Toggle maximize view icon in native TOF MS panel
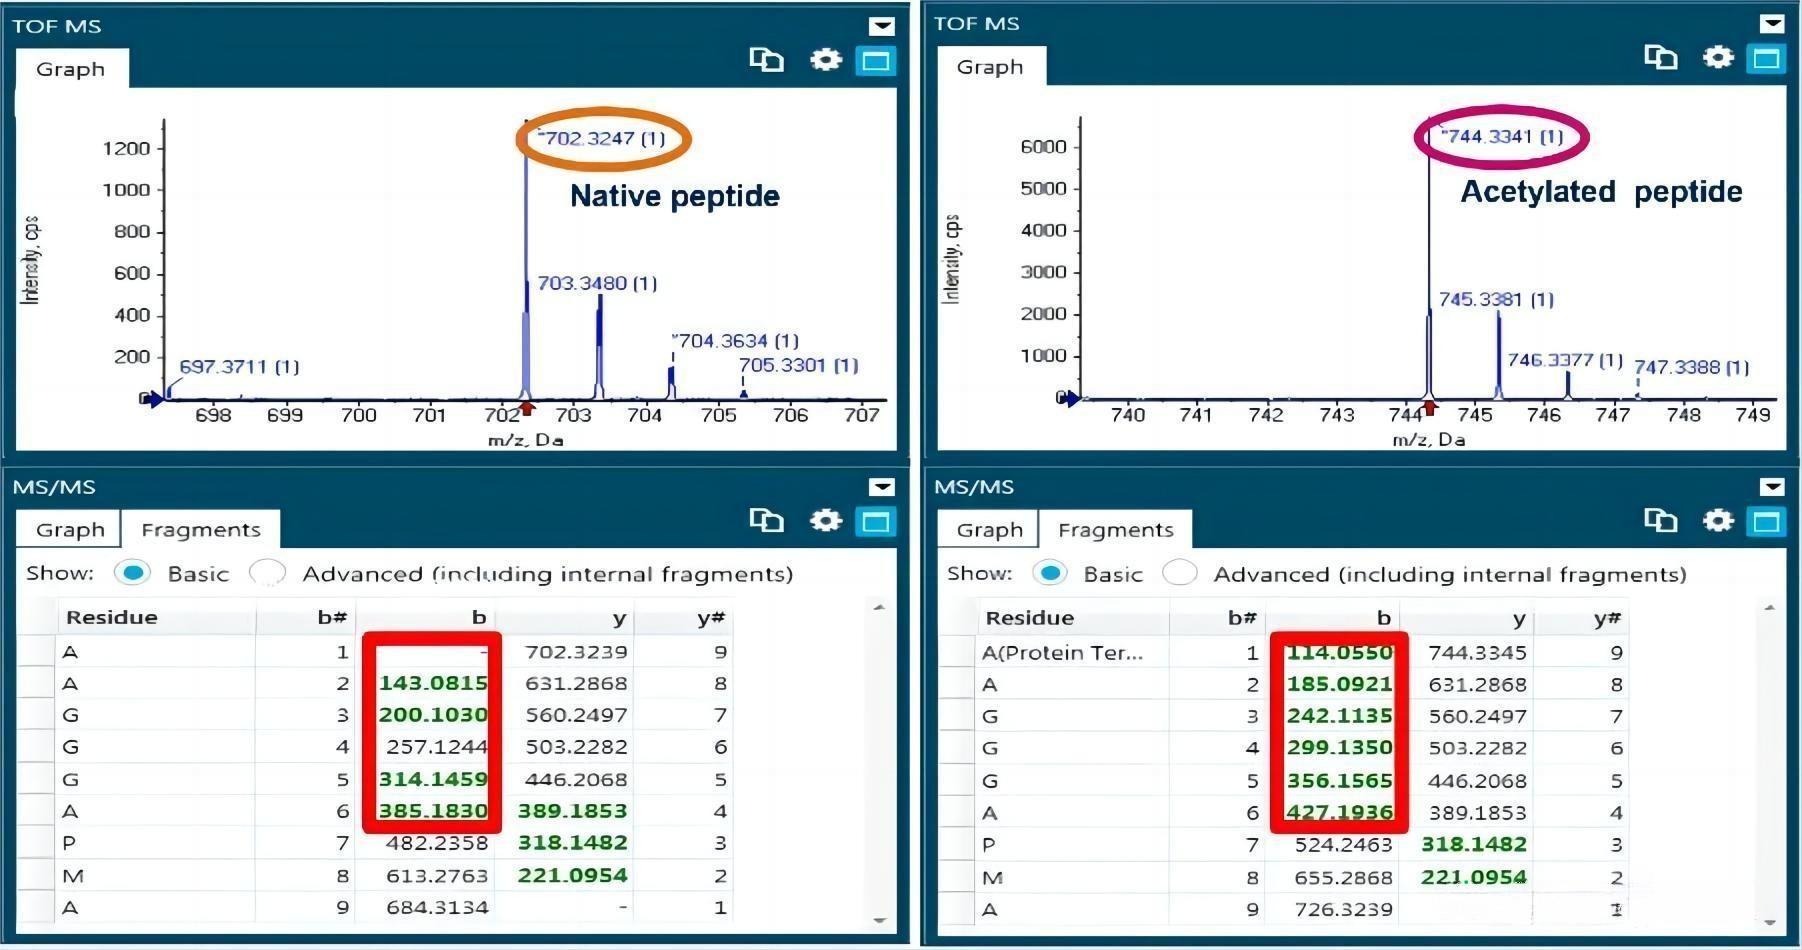Screen dimensions: 1802x950 pyautogui.click(x=876, y=61)
